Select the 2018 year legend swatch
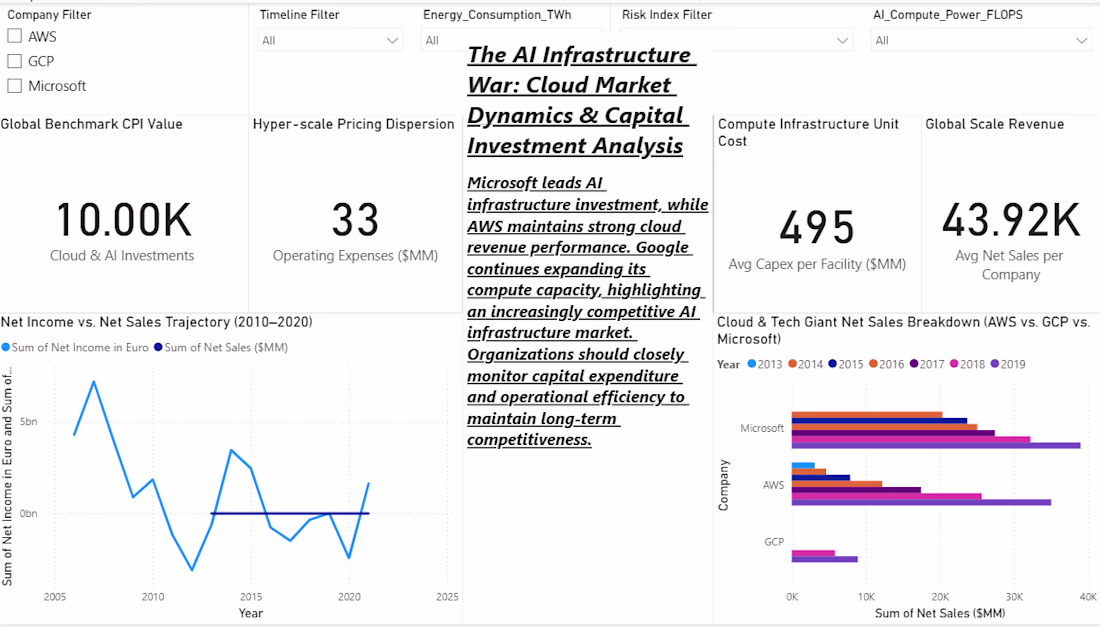Viewport: 1100px width, 627px height. point(954,364)
